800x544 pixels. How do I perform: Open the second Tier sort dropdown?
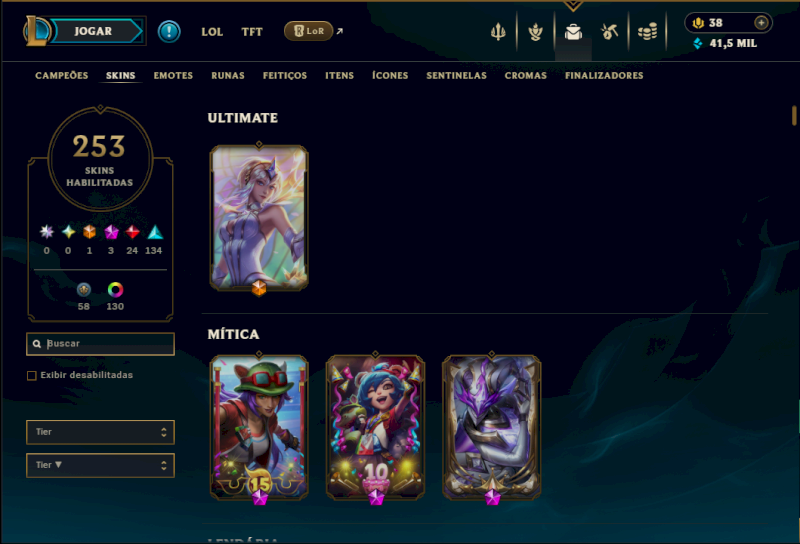pos(101,465)
